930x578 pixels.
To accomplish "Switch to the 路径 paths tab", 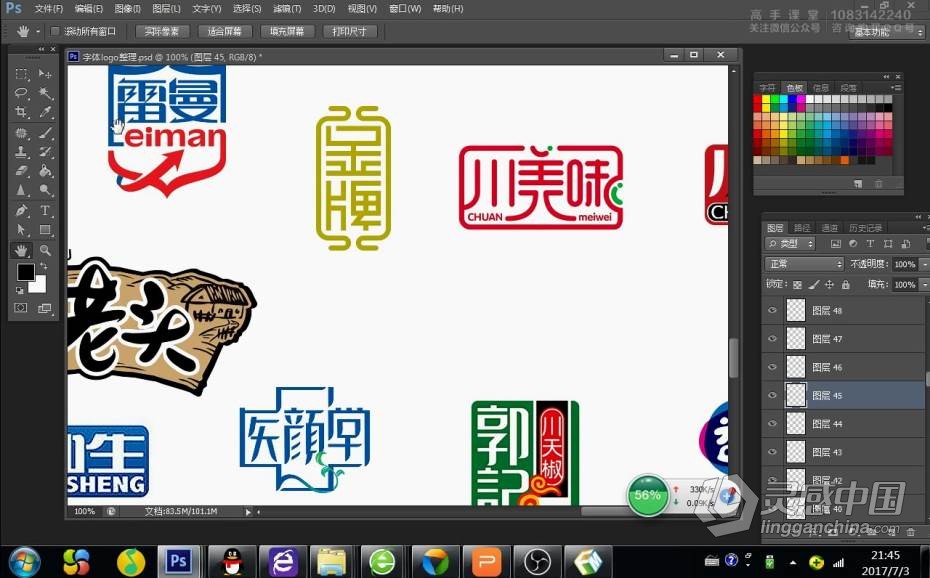I will [802, 228].
